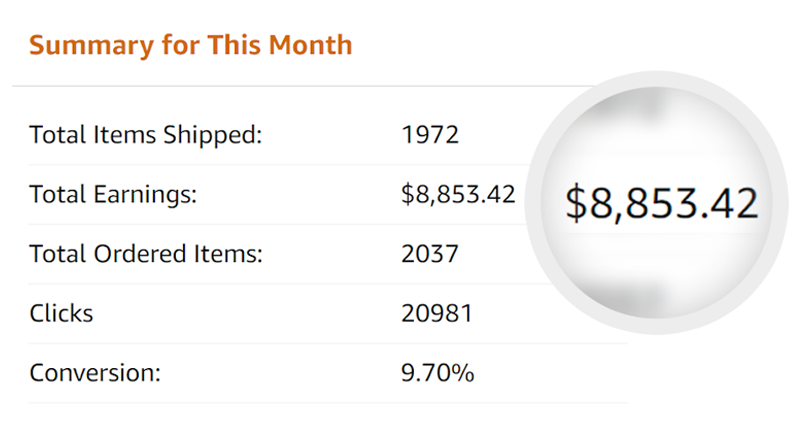Click the 2037 ordered items value
The width and height of the screenshot is (800, 424).
430,254
